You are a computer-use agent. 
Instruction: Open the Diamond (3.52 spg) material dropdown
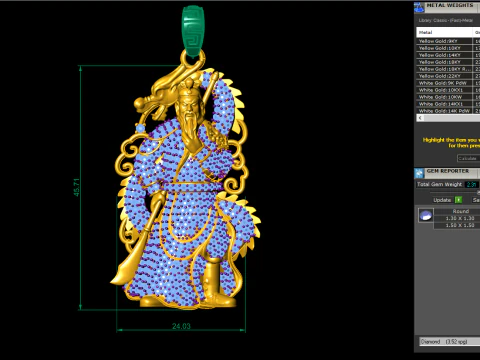click(x=449, y=342)
